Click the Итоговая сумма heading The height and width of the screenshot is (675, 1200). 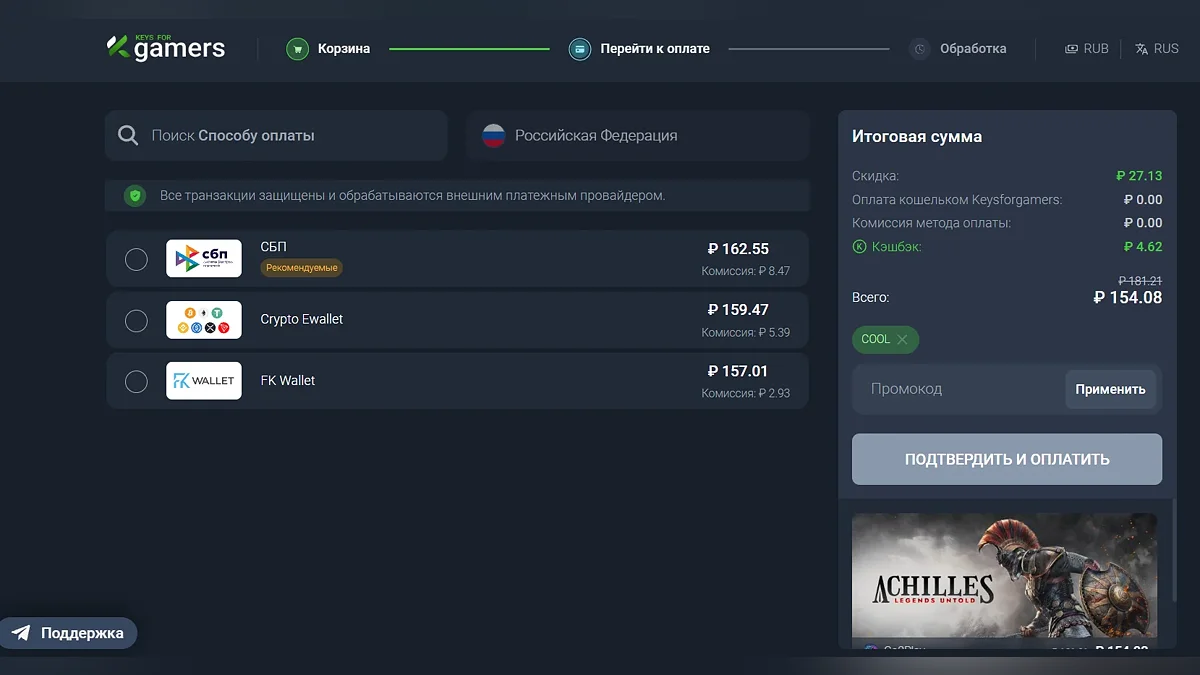point(917,137)
